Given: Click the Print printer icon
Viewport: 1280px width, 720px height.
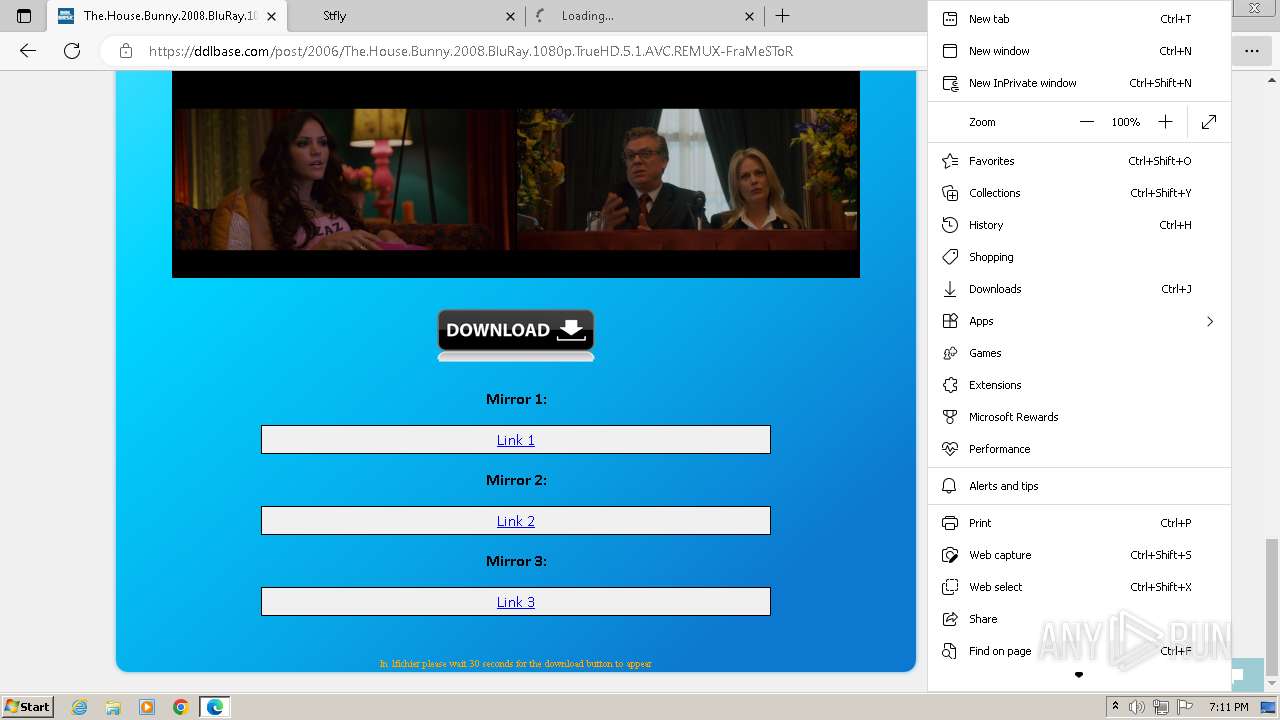Looking at the screenshot, I should click(950, 523).
